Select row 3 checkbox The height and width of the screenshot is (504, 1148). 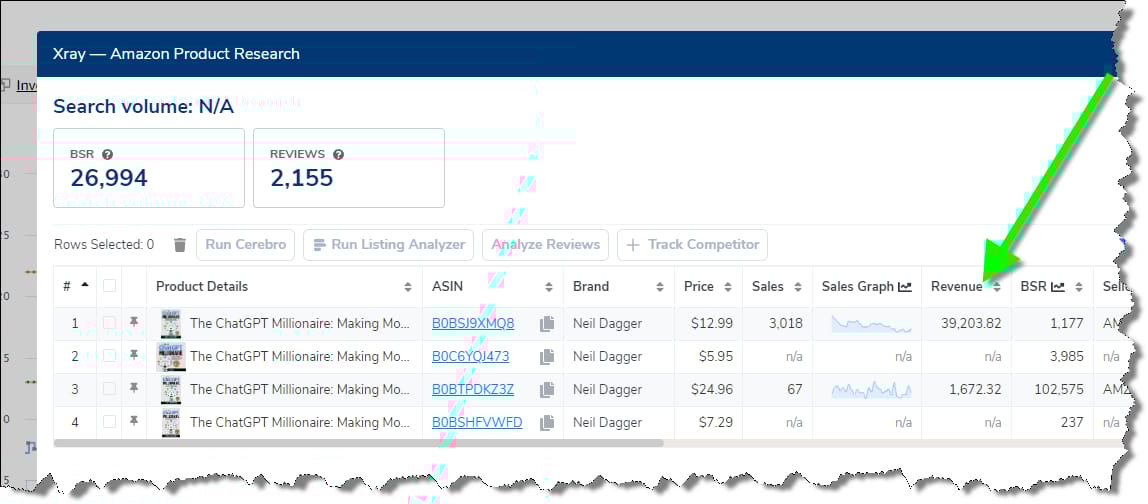[x=109, y=389]
